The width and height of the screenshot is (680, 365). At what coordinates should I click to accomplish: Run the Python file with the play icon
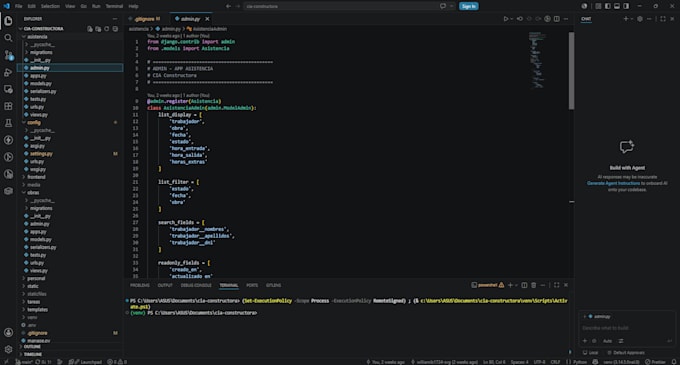point(506,19)
